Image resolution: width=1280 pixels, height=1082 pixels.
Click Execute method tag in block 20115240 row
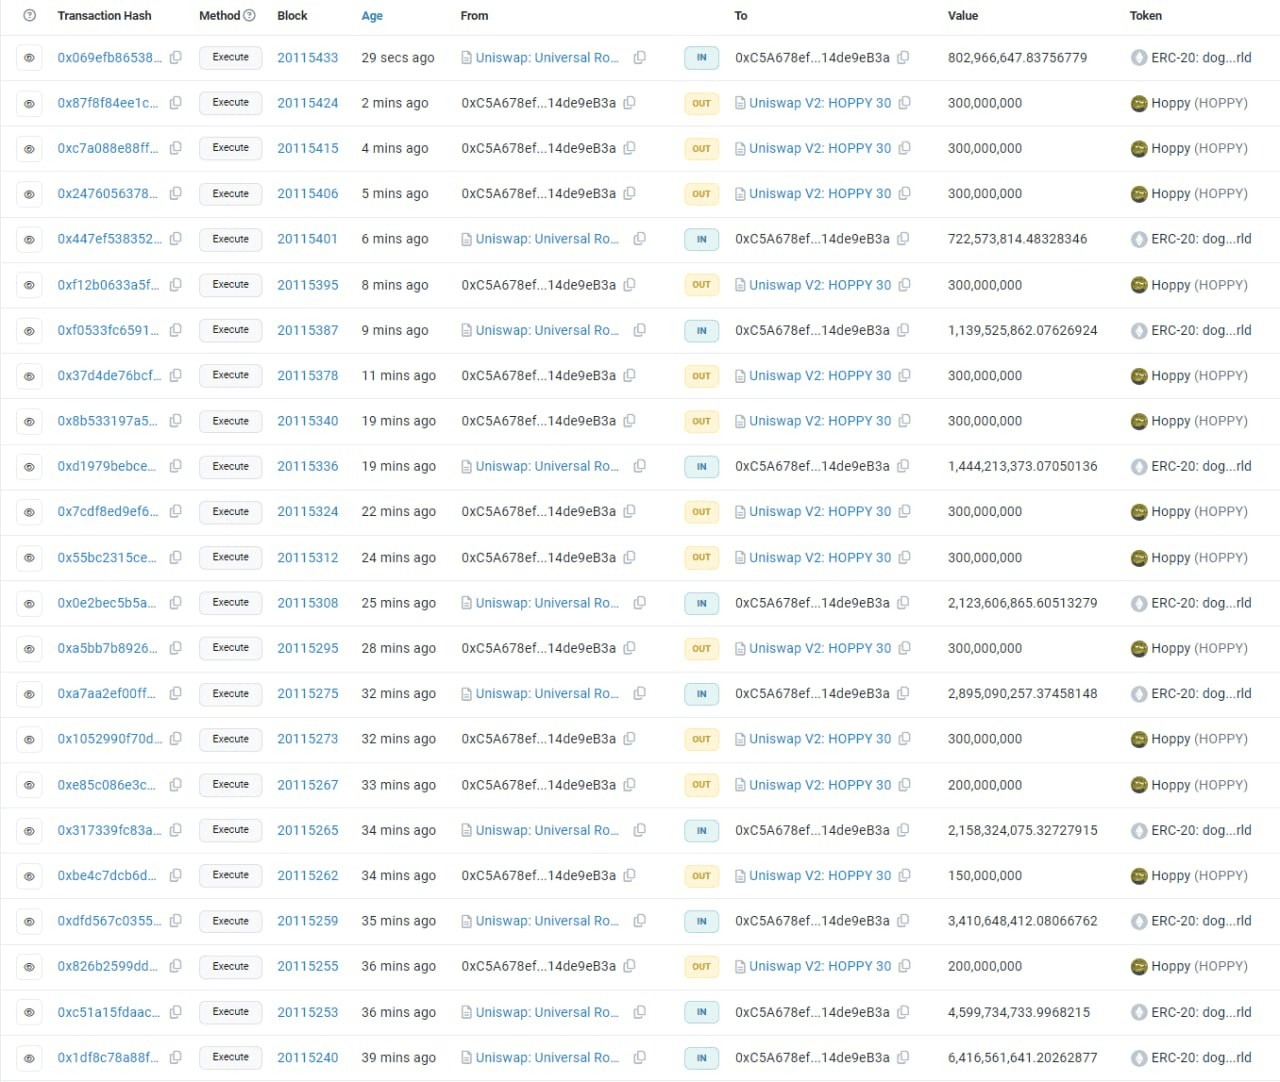click(x=231, y=1057)
